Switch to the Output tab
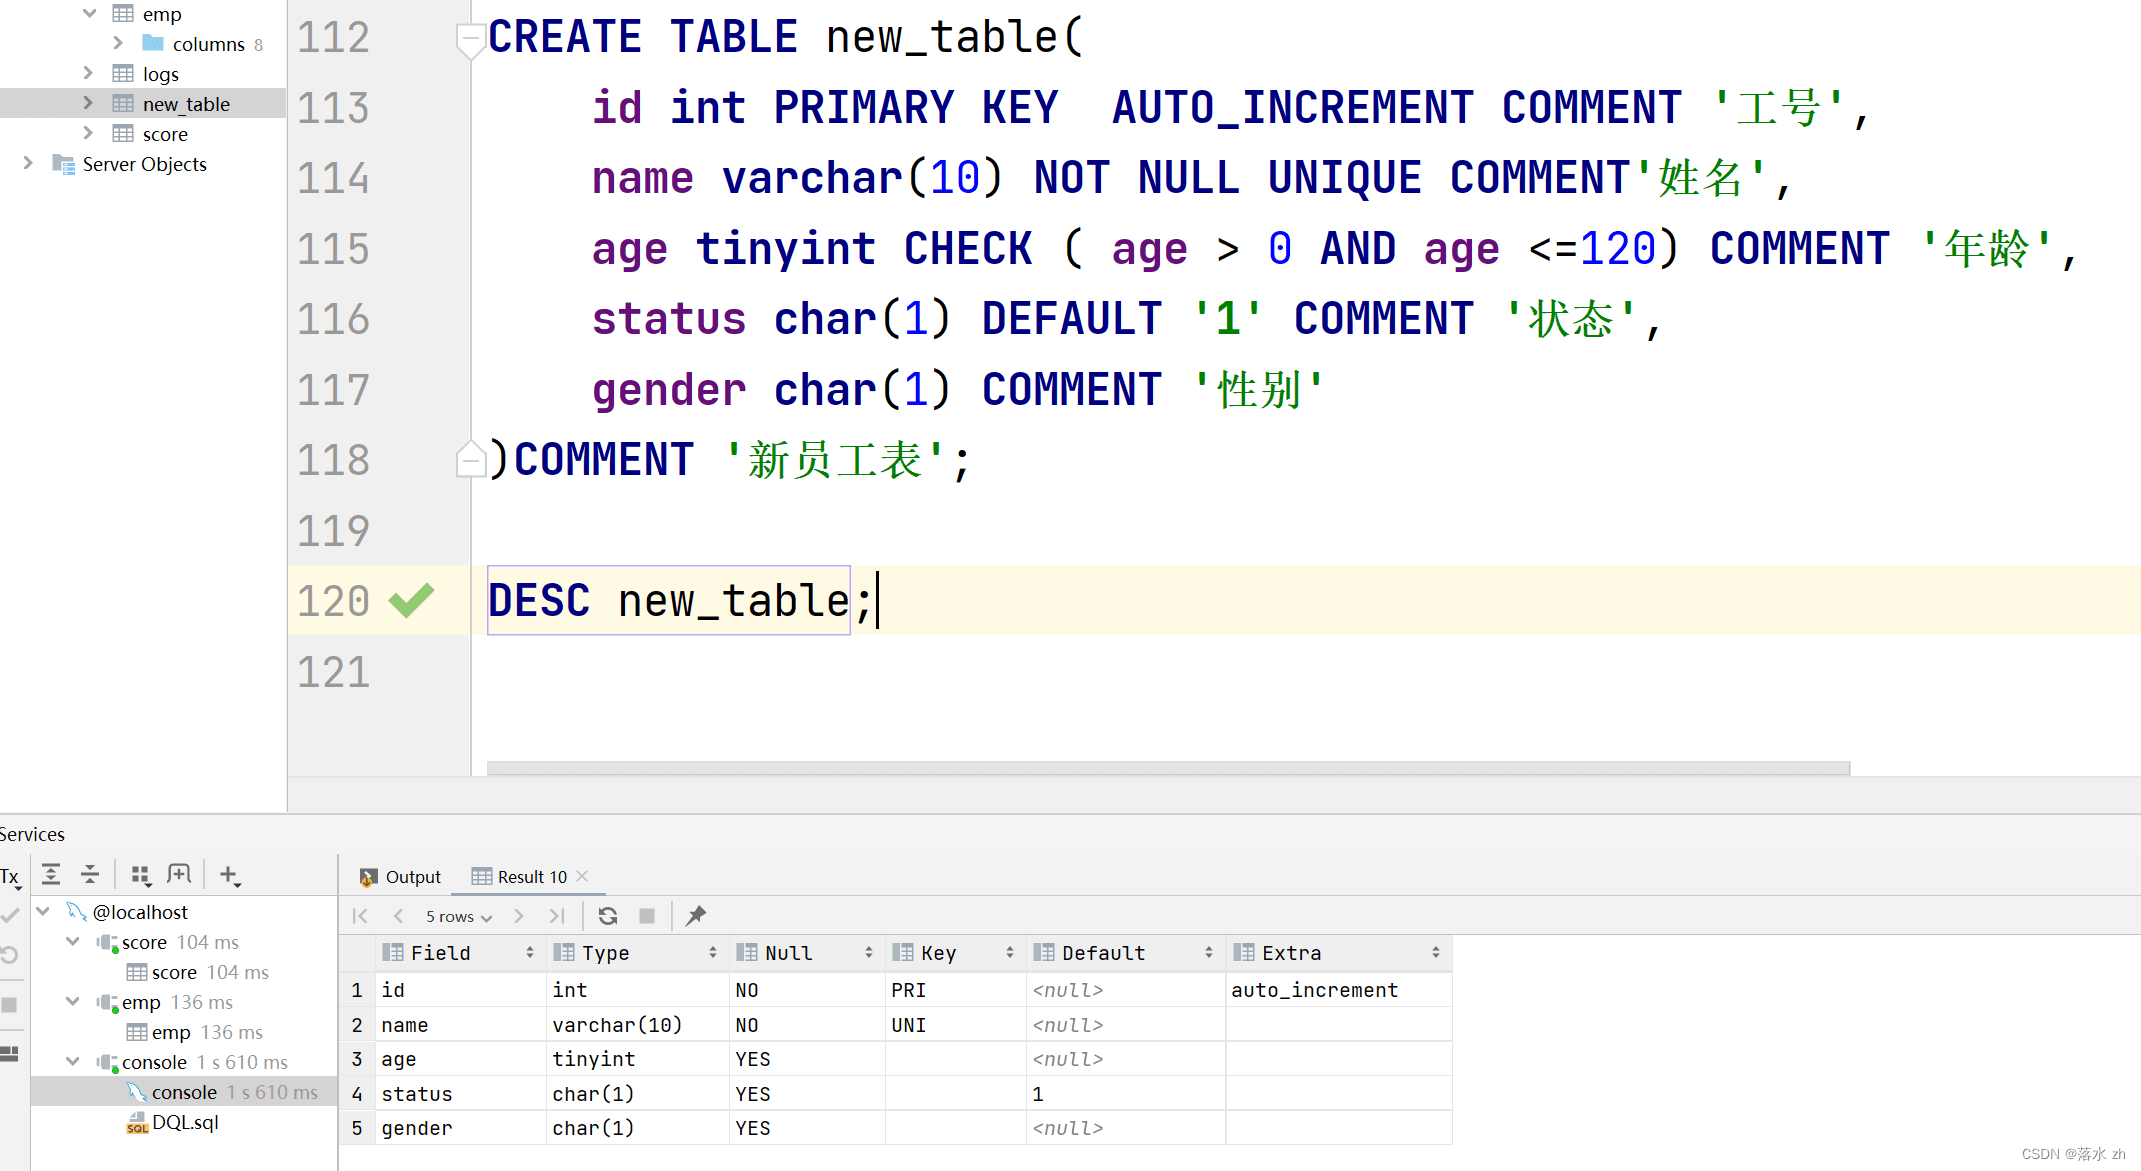2141x1171 pixels. click(x=400, y=877)
